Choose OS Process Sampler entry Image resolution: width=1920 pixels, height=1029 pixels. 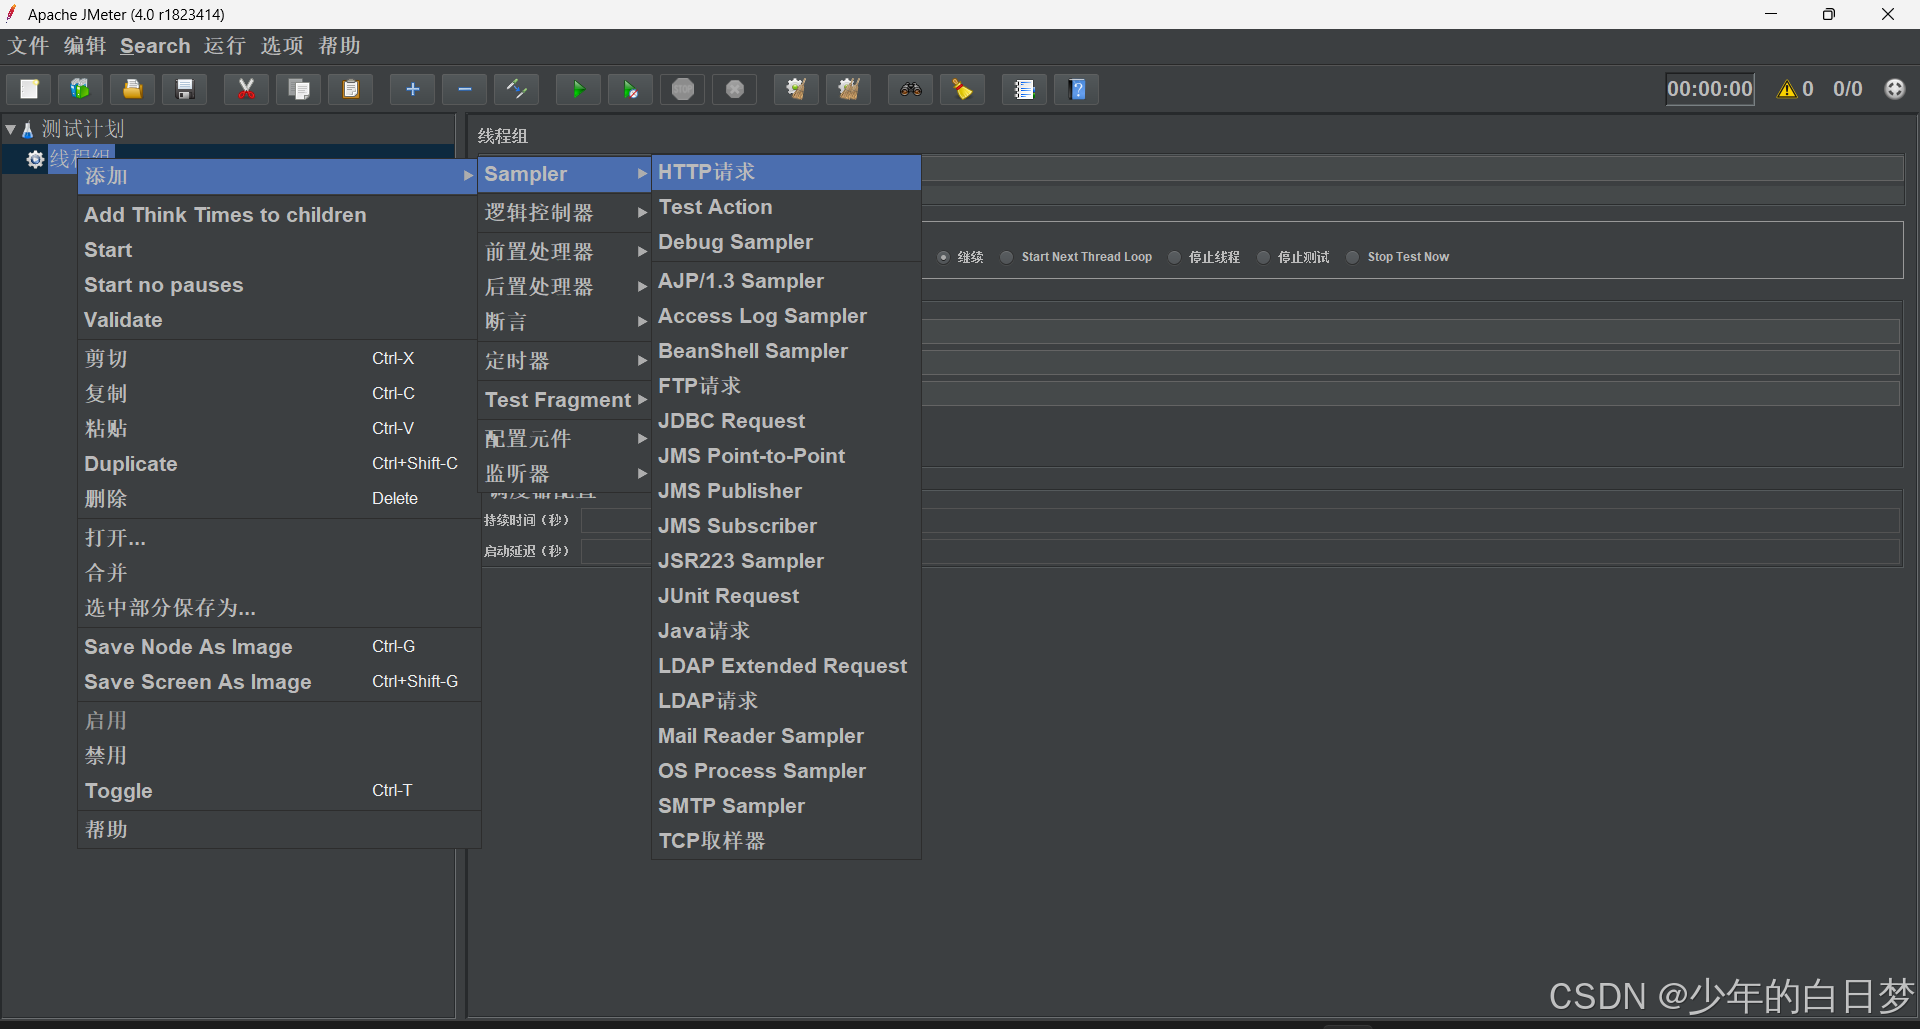pos(786,771)
